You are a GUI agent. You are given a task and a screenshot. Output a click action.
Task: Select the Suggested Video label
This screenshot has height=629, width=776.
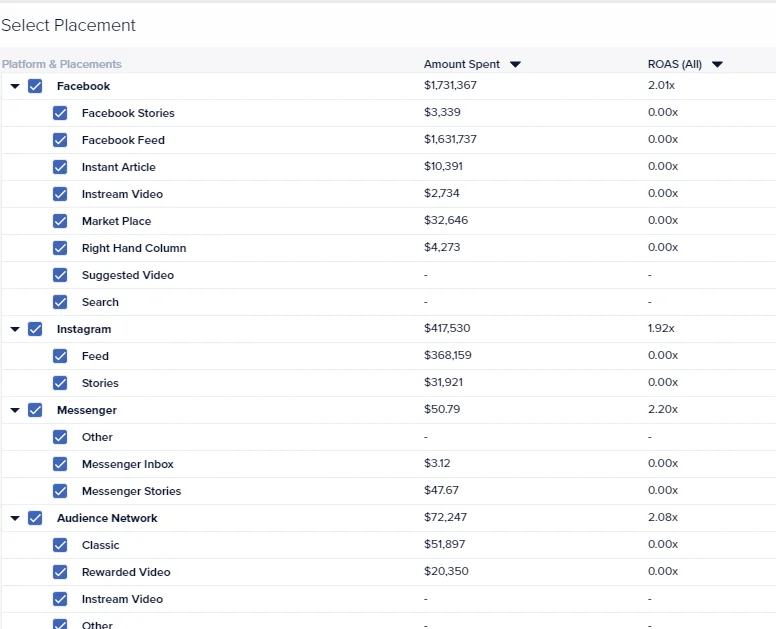pyautogui.click(x=128, y=275)
